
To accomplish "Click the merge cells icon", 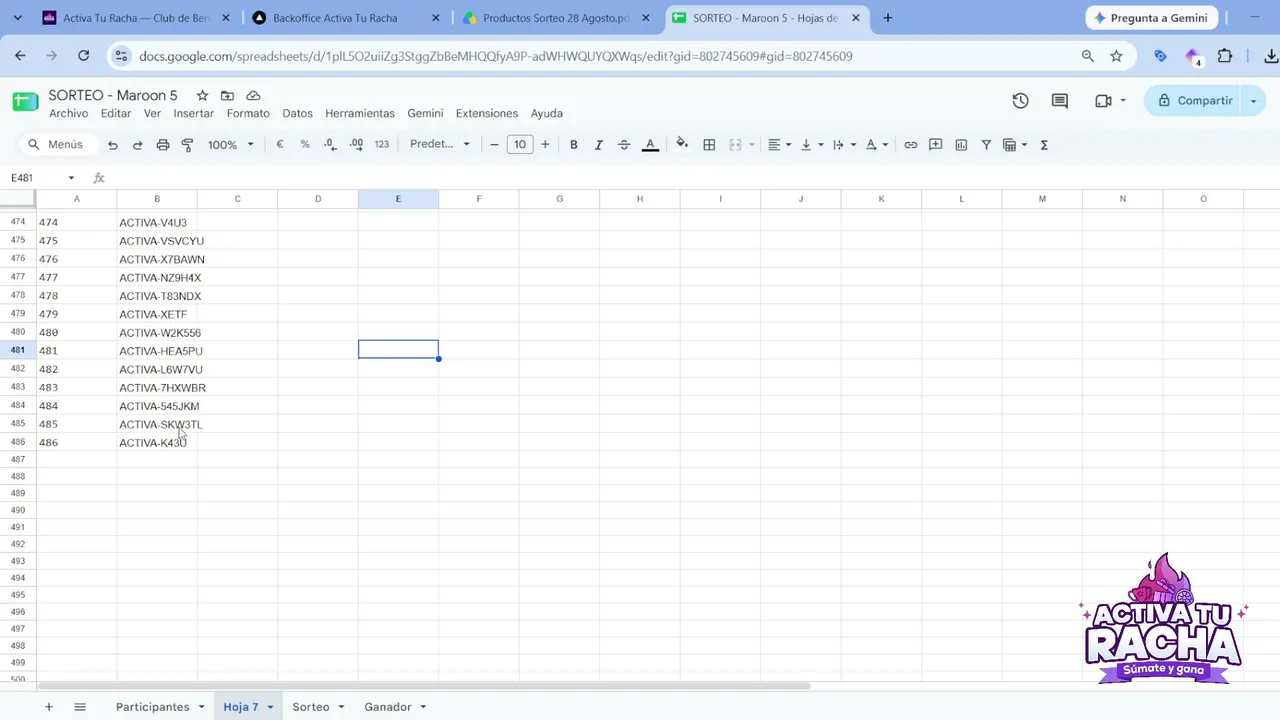I will pos(735,145).
